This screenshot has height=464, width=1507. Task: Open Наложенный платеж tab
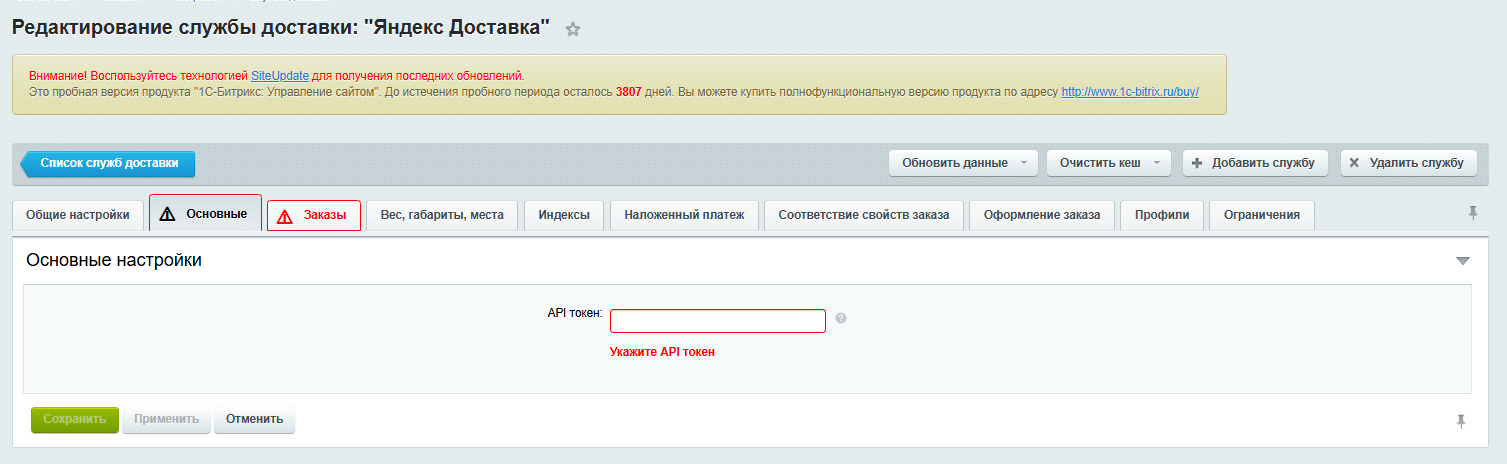click(x=684, y=214)
